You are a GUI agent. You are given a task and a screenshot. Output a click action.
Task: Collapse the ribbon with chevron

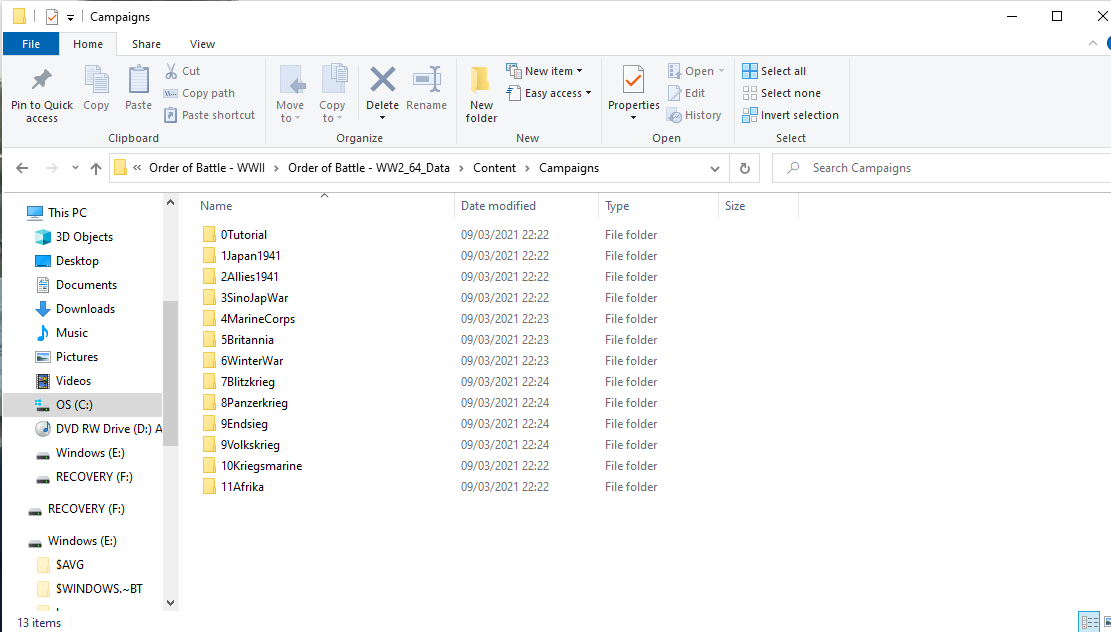[1093, 44]
